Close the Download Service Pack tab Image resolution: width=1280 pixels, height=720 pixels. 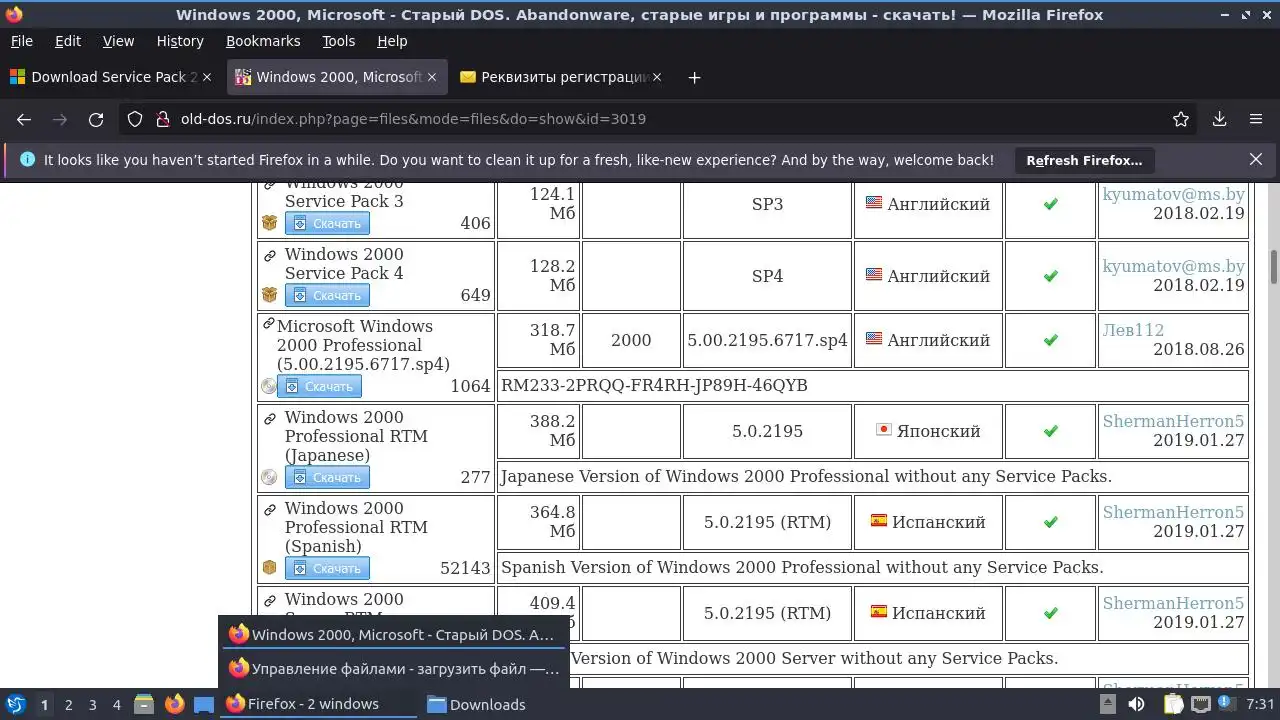click(x=207, y=77)
